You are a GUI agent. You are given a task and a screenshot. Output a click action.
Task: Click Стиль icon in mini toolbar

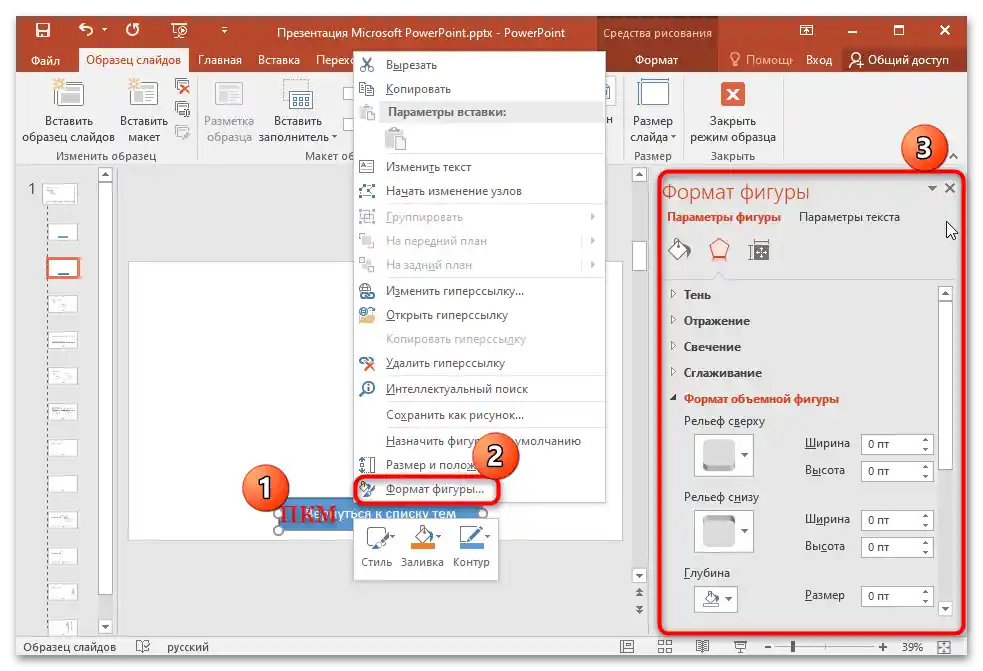[x=377, y=546]
